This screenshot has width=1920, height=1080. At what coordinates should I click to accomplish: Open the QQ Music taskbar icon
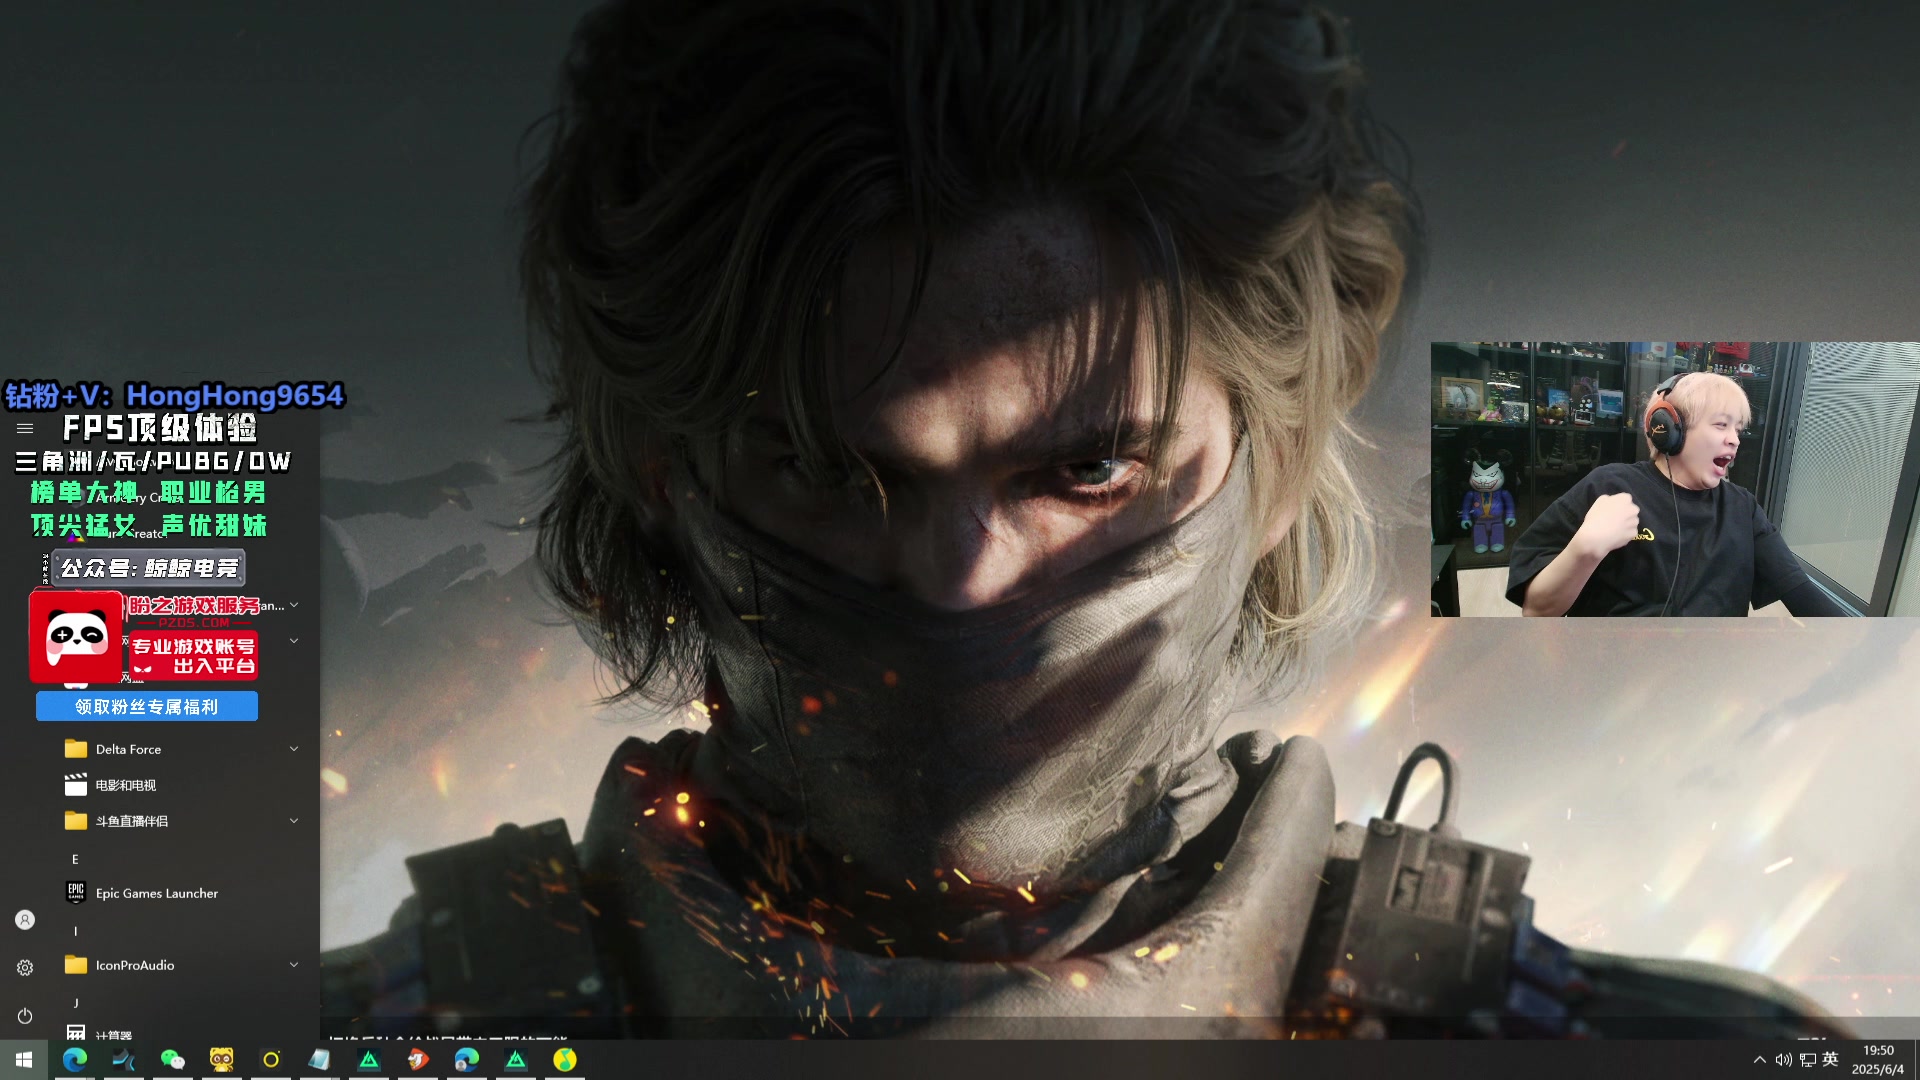coord(565,1059)
